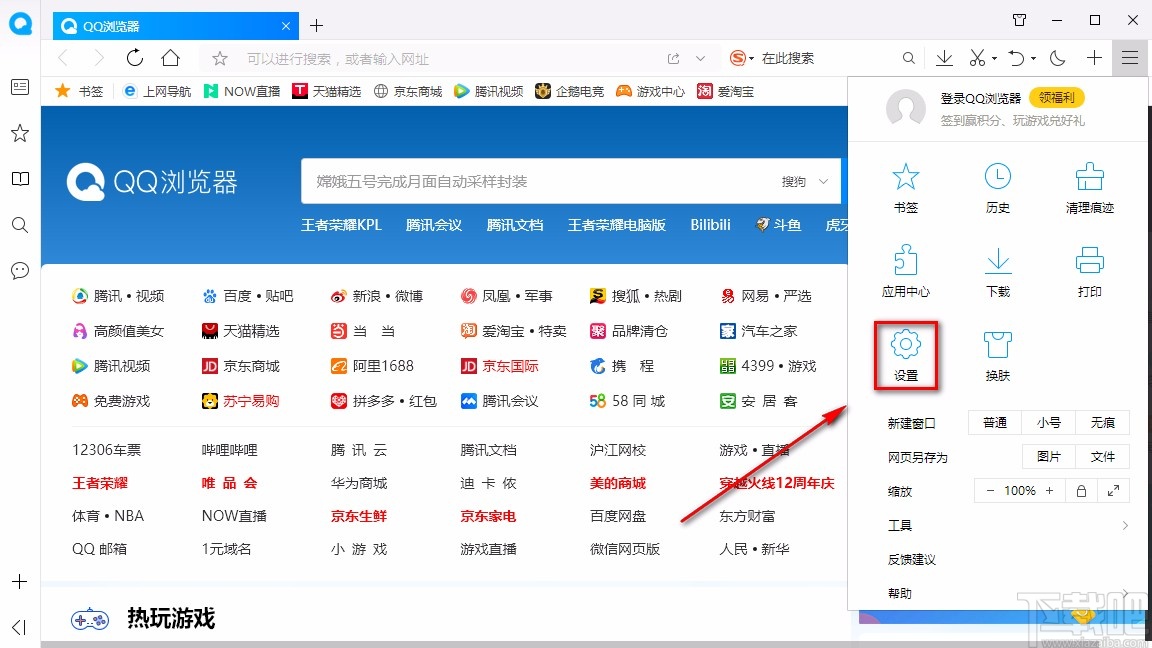Expand the undo tab dropdown arrow
This screenshot has width=1152, height=648.
click(1033, 59)
